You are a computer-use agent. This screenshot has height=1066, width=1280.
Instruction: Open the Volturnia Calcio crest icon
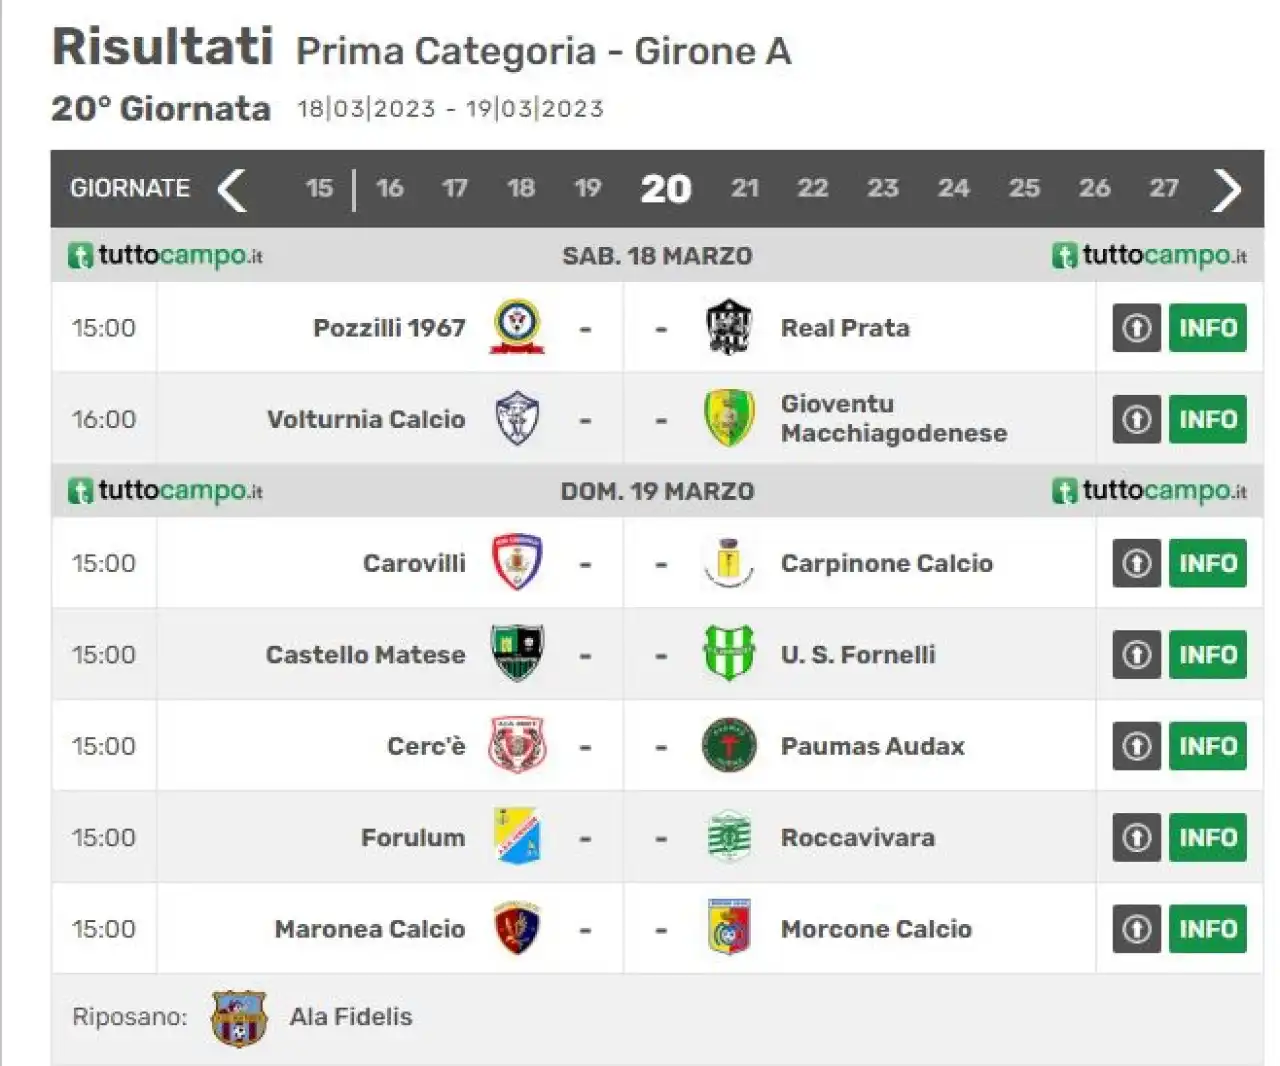pyautogui.click(x=517, y=419)
